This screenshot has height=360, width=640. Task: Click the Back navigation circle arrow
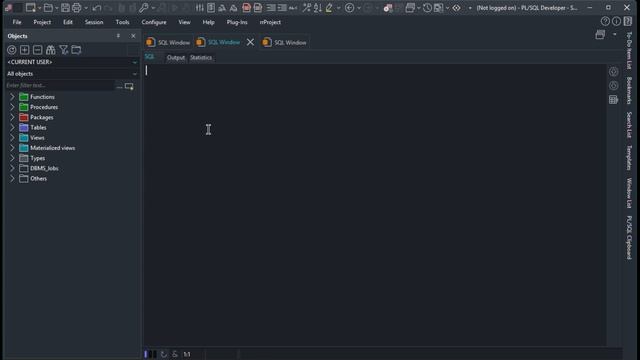click(x=349, y=8)
